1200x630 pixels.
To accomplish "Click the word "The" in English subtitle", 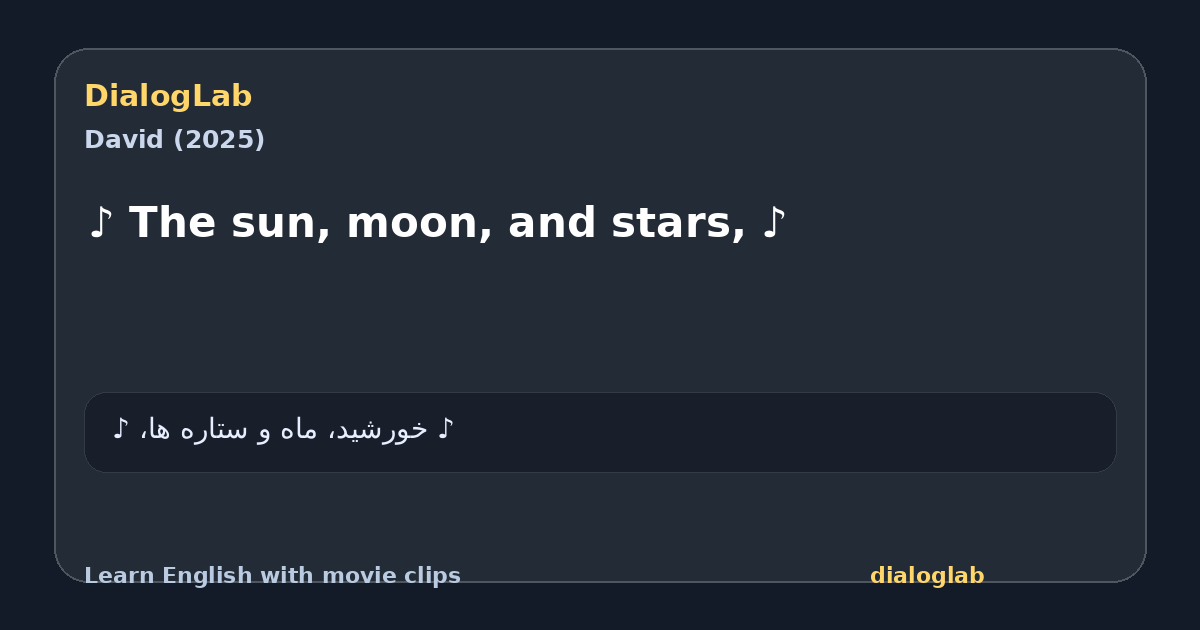I will coord(172,223).
